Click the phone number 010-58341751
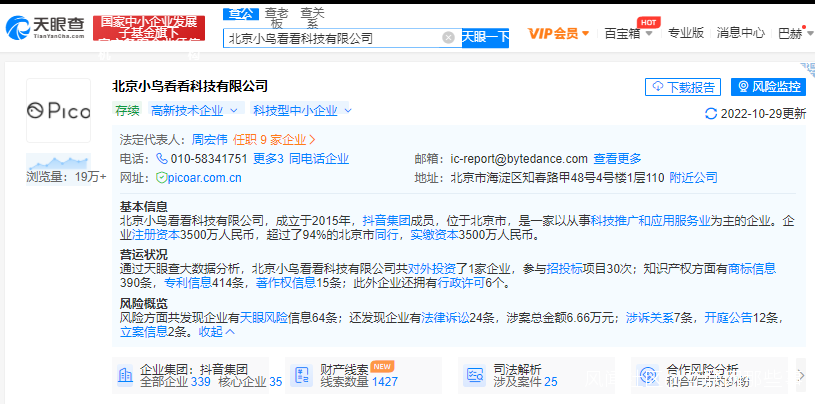The height and width of the screenshot is (404, 815). click(x=208, y=159)
